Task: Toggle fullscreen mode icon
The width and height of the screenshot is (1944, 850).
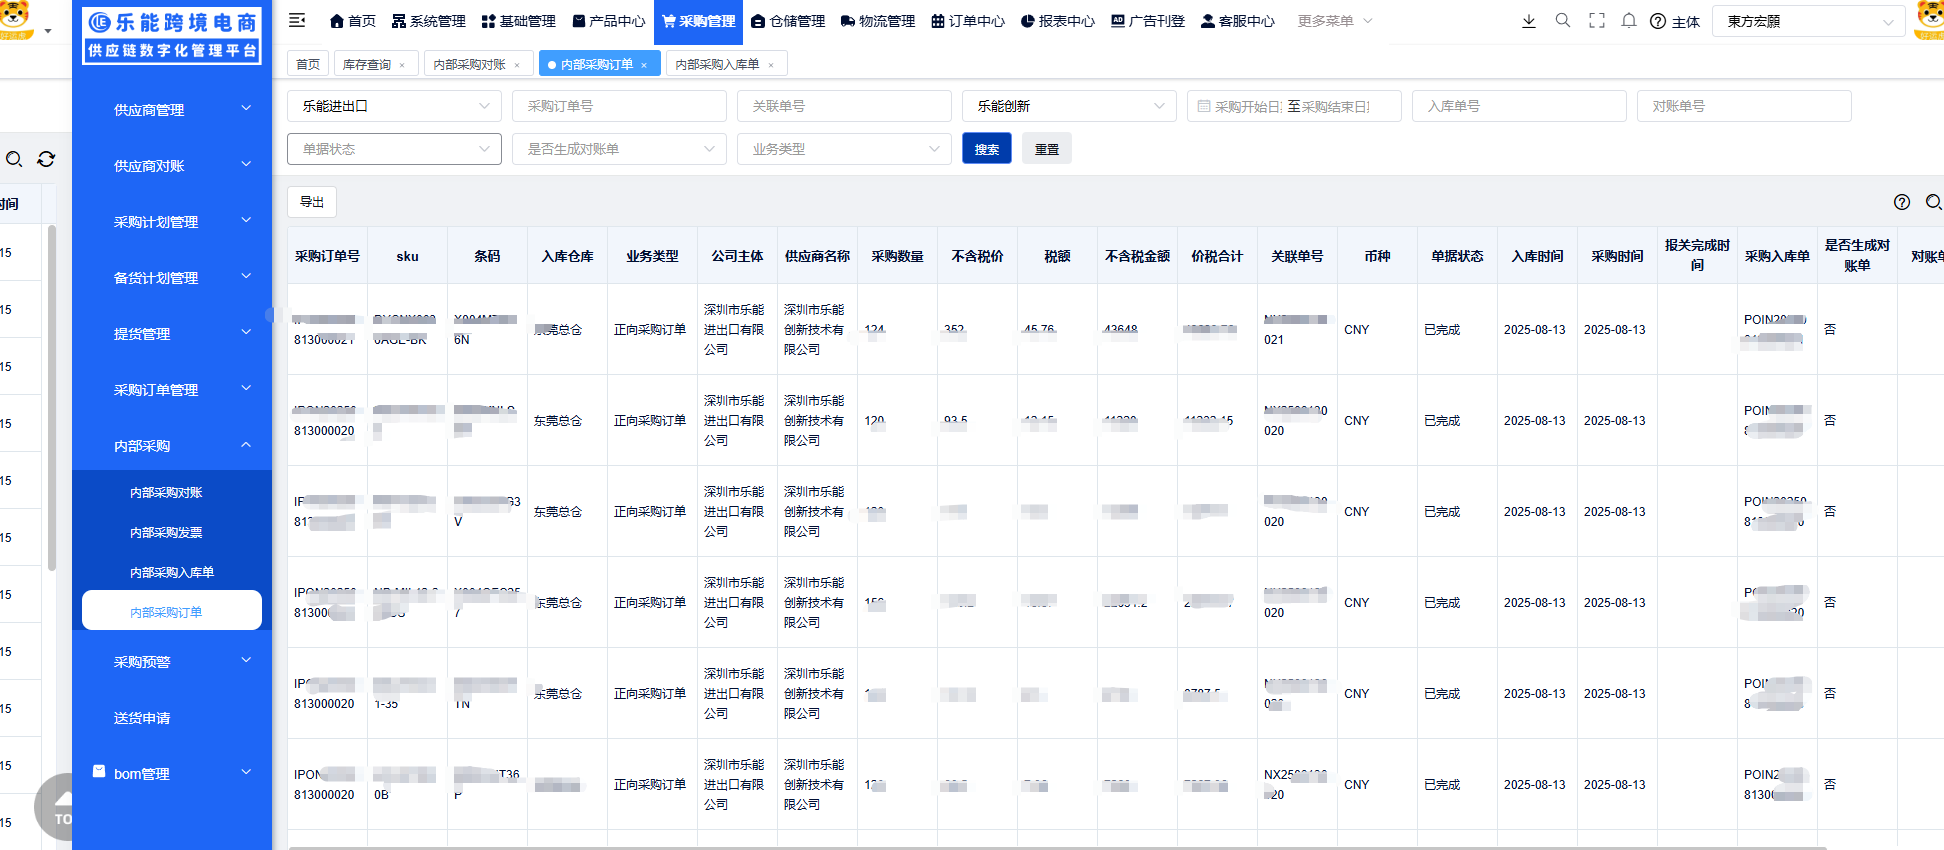Action: tap(1596, 21)
